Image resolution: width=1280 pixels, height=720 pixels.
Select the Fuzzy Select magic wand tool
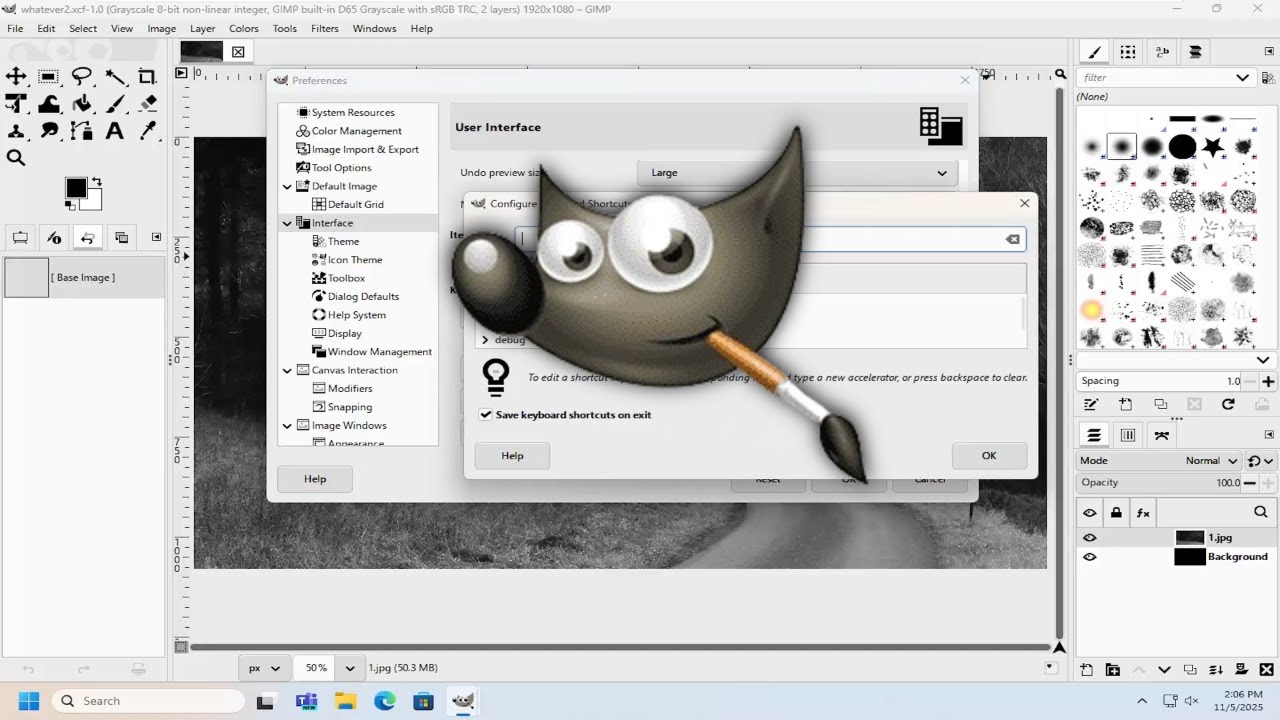coord(115,77)
